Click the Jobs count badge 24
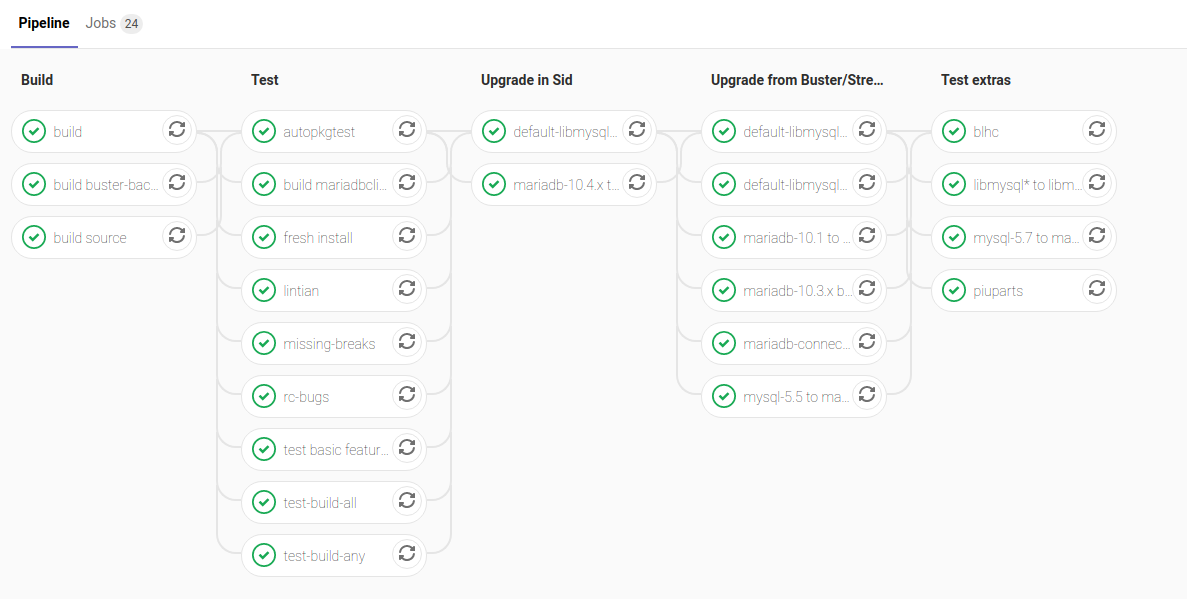This screenshot has height=599, width=1187. click(x=131, y=24)
